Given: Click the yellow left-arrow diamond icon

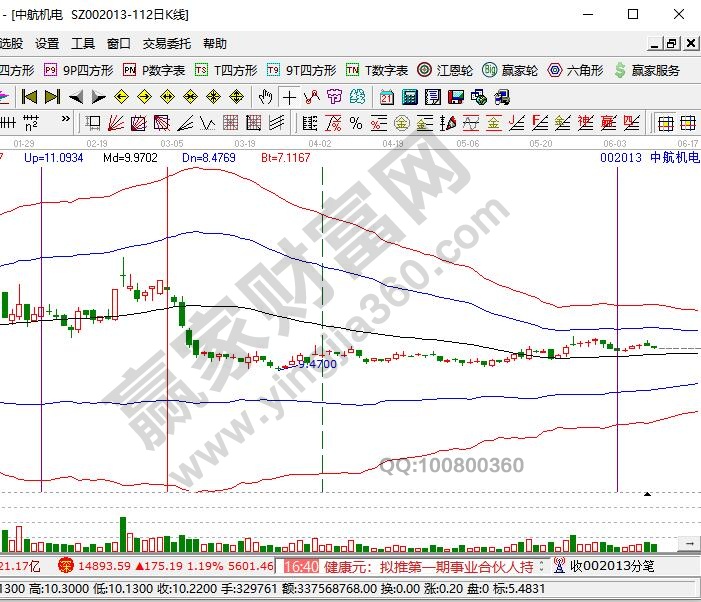Looking at the screenshot, I should pyautogui.click(x=121, y=97).
